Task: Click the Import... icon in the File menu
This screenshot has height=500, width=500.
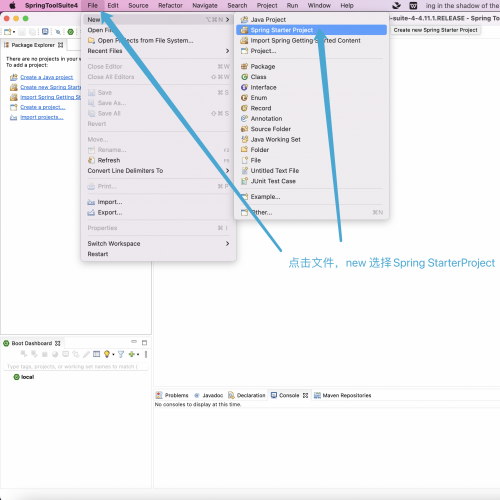Action: (91, 202)
